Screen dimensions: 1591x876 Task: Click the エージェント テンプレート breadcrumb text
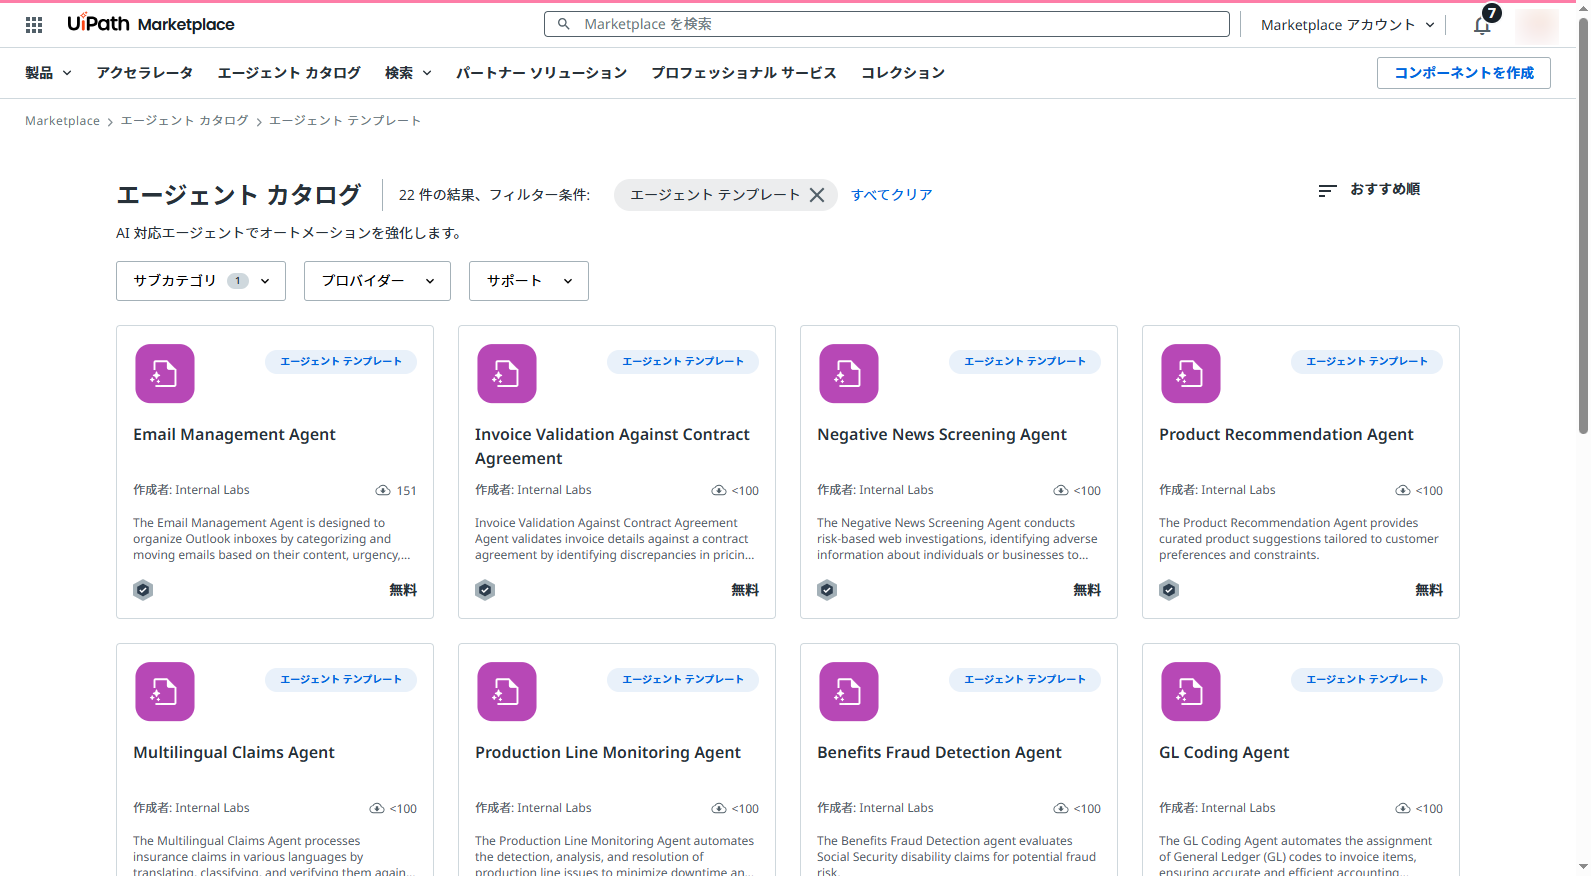pos(345,121)
